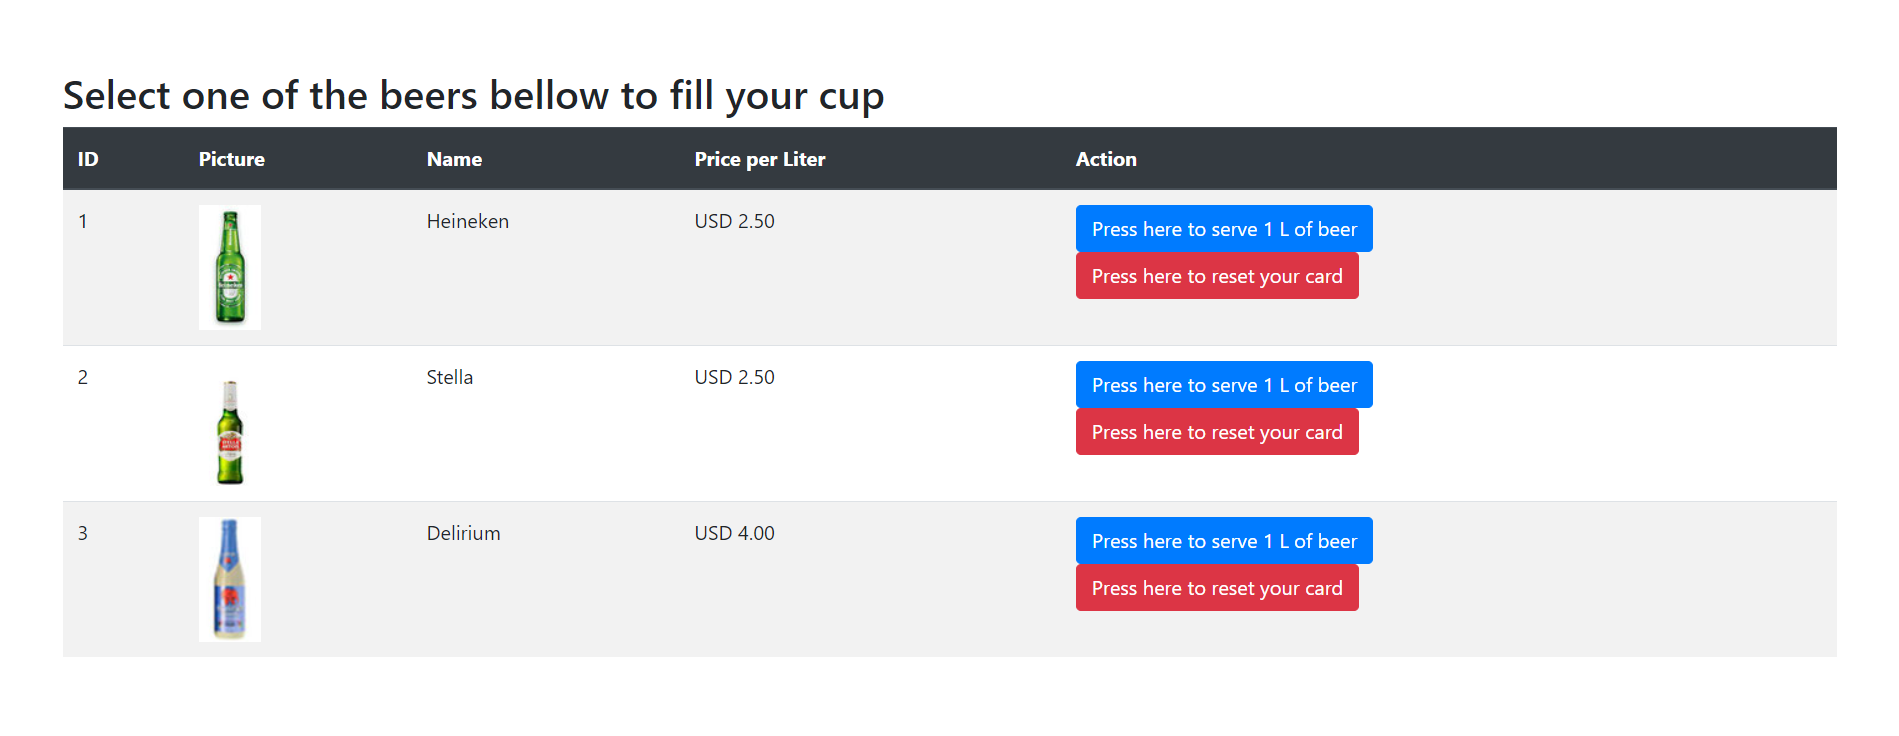1899x736 pixels.
Task: Serve 1 L of Stella beer
Action: (x=1223, y=385)
